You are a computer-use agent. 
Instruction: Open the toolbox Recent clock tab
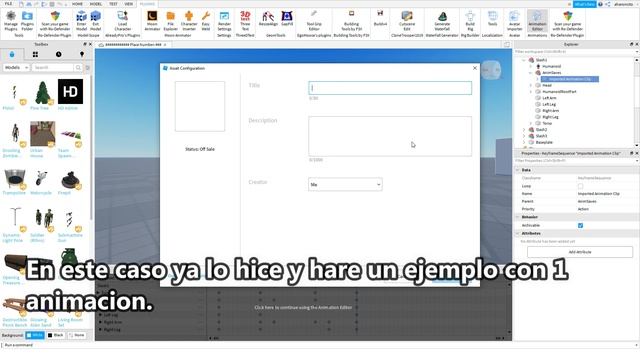pos(59,54)
